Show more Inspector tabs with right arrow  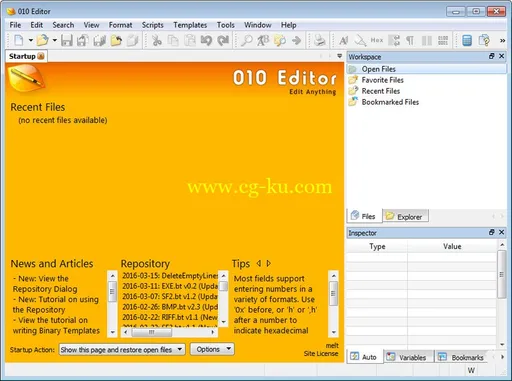tap(502, 357)
